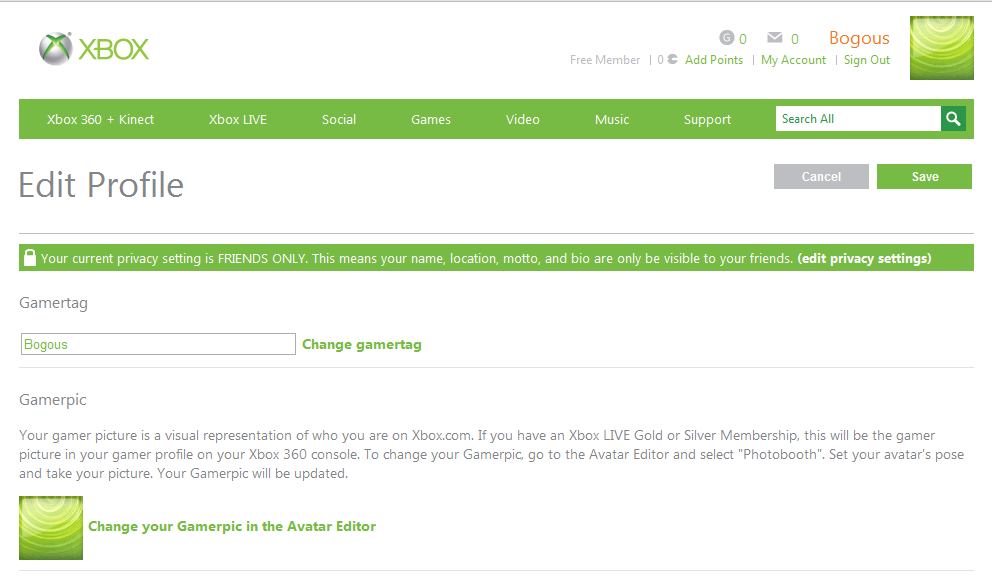Sign Out of the account
The width and height of the screenshot is (992, 585).
867,59
